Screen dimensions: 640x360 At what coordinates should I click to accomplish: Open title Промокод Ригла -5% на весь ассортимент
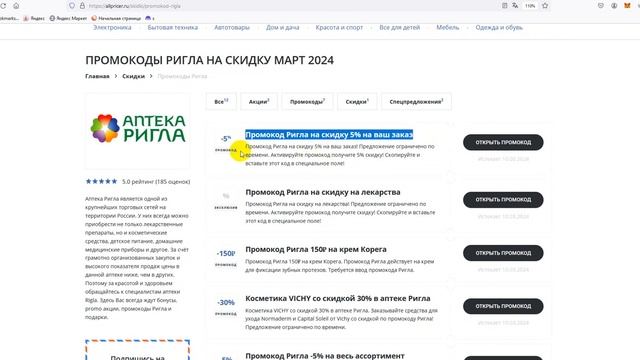click(x=325, y=356)
